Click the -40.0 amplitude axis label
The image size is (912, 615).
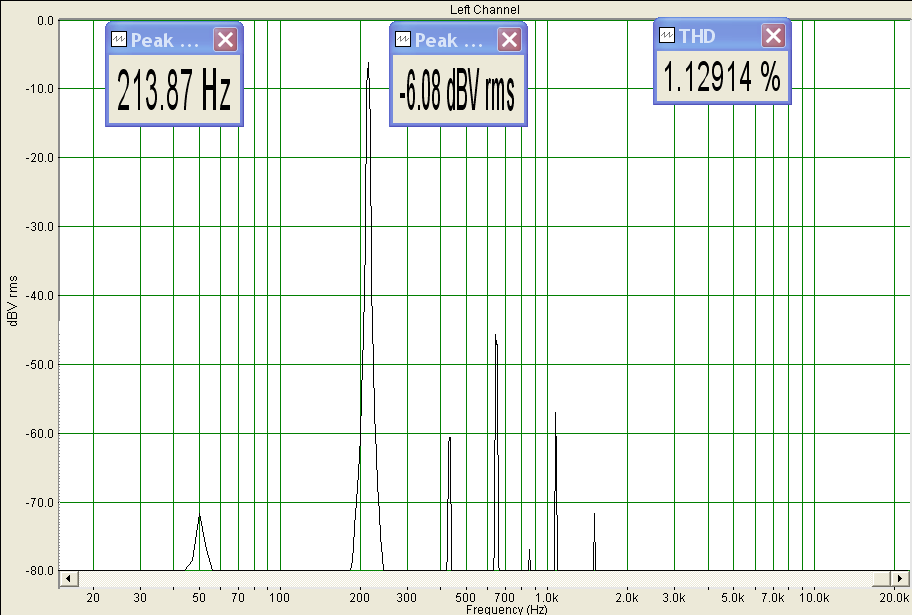(40, 296)
